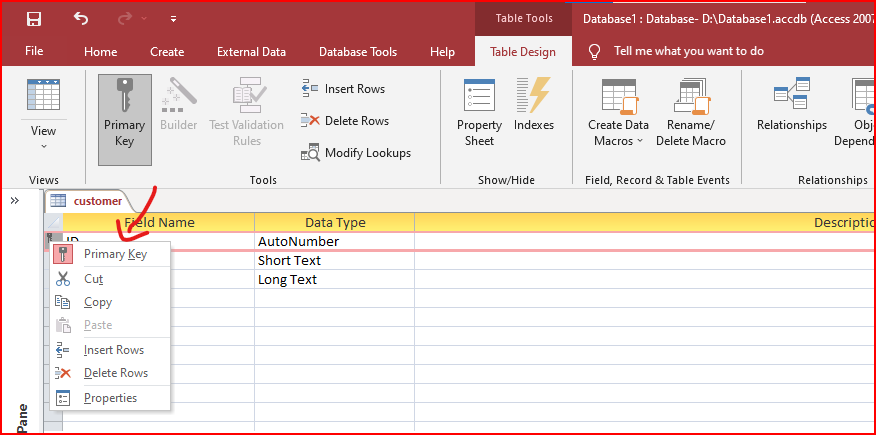Click the Object Dependencies icon
This screenshot has width=876, height=435.
pos(864,94)
